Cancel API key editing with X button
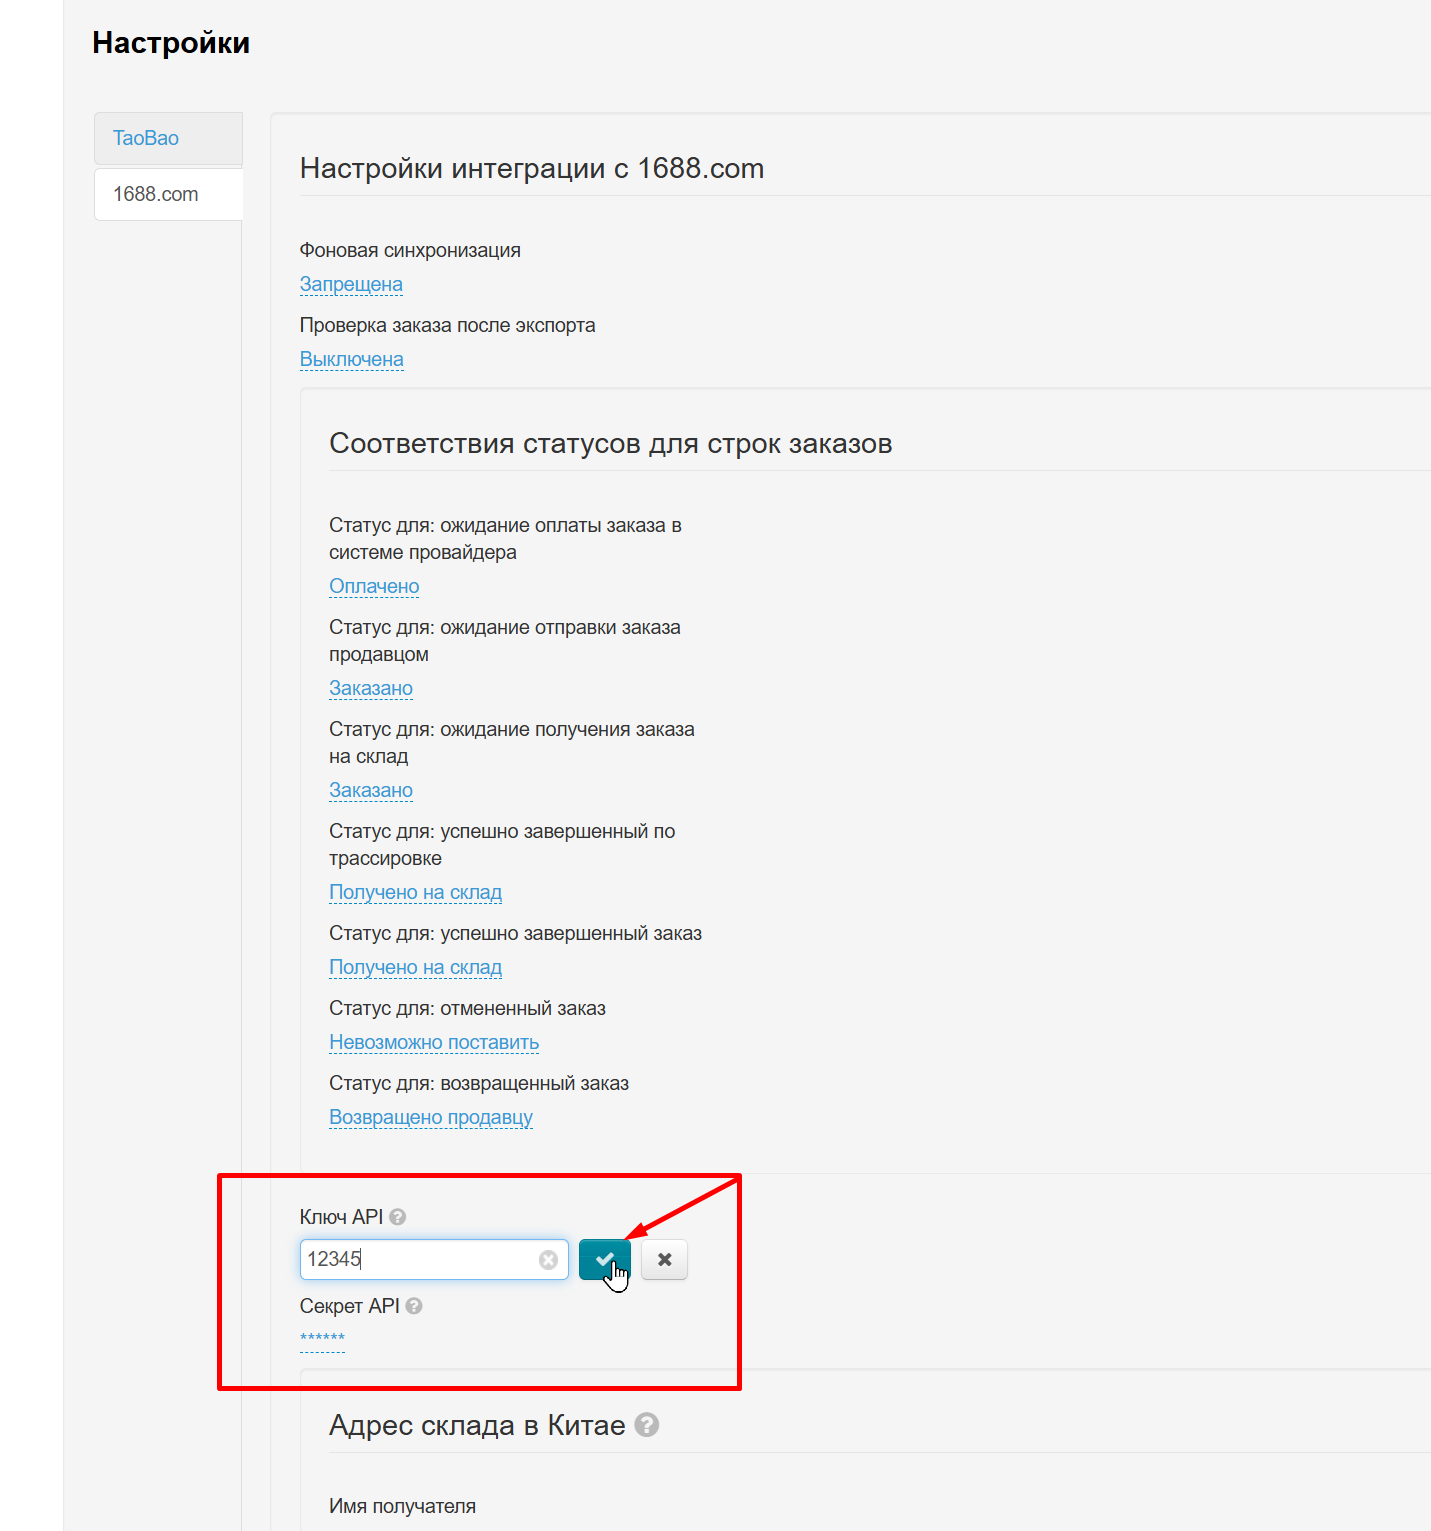The width and height of the screenshot is (1431, 1531). coord(664,1259)
